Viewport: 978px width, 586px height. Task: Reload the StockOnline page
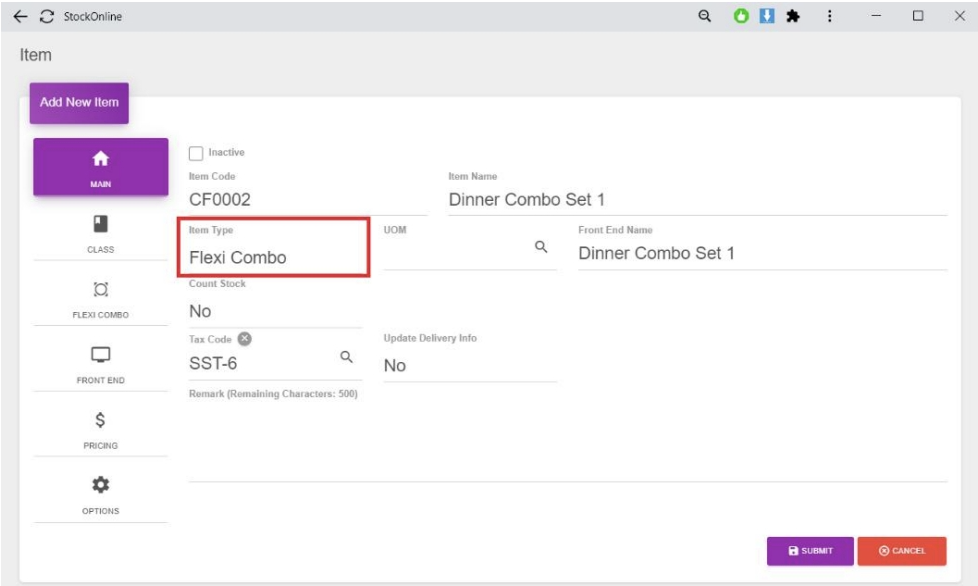[x=46, y=16]
